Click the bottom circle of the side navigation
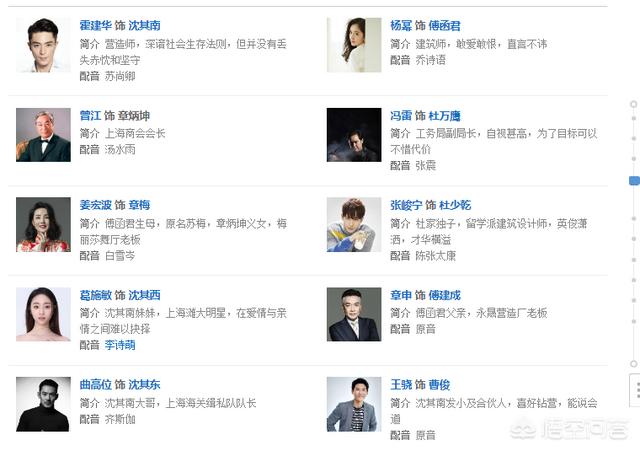 pos(633,363)
